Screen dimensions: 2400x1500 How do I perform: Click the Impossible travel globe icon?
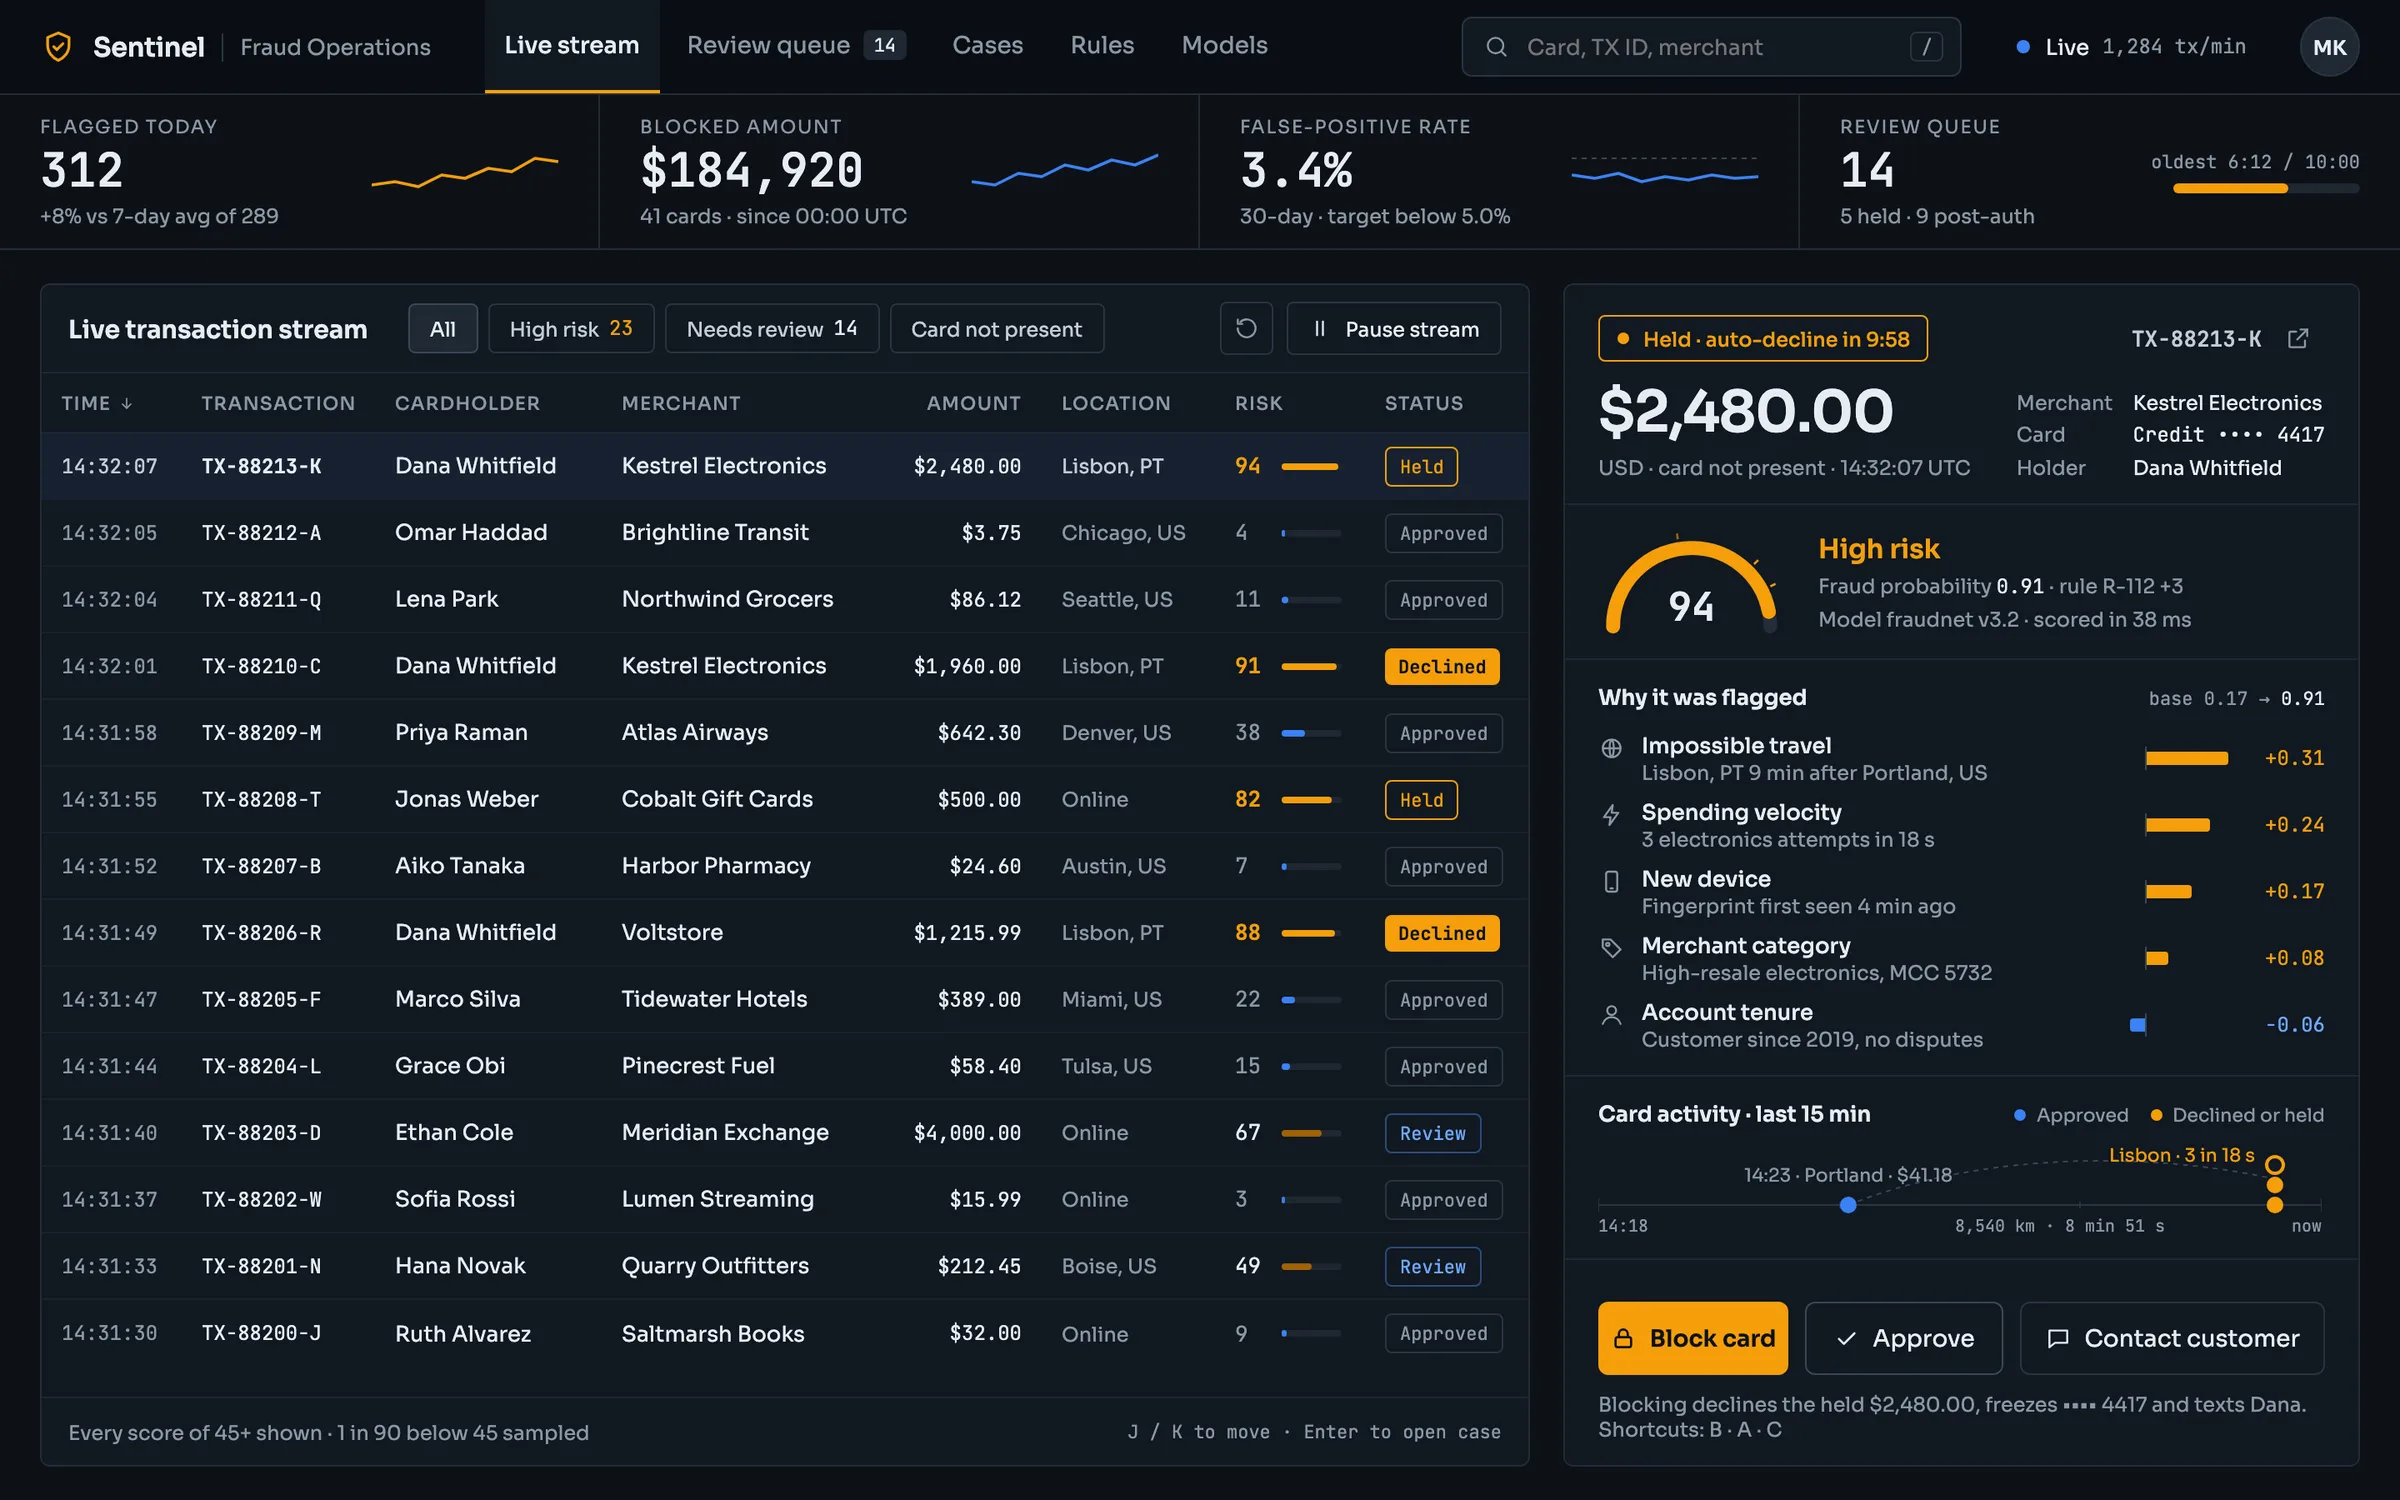click(x=1611, y=747)
